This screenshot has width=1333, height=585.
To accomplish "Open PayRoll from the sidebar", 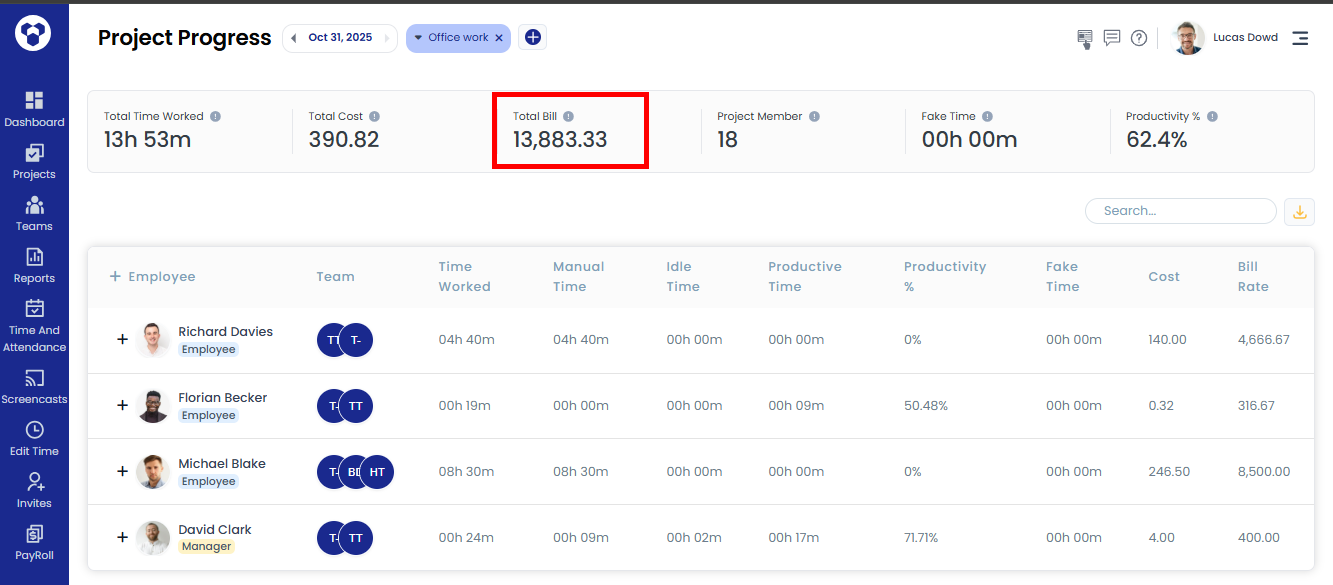I will pos(34,542).
